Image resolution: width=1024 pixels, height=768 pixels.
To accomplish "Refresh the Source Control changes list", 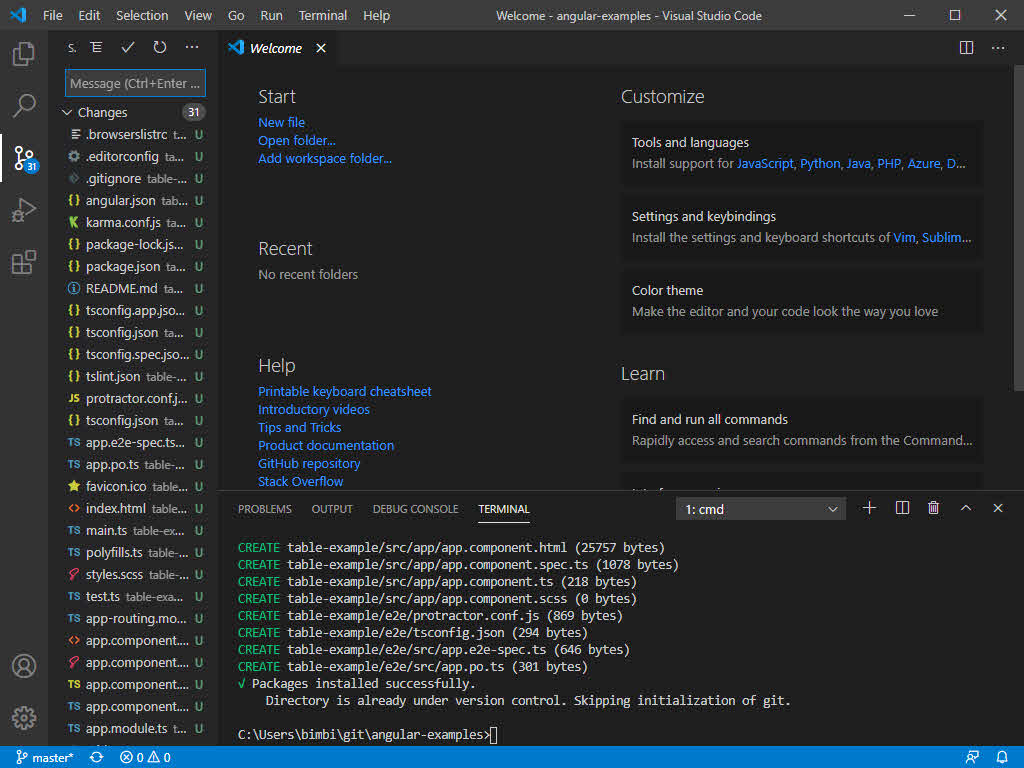I will pyautogui.click(x=160, y=48).
